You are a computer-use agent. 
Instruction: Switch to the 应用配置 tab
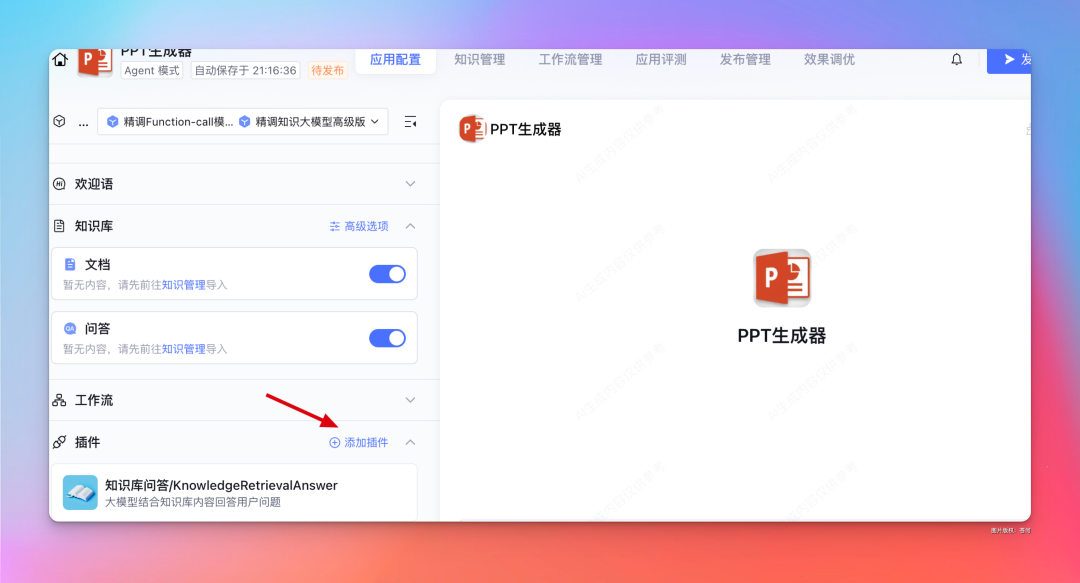[x=395, y=60]
